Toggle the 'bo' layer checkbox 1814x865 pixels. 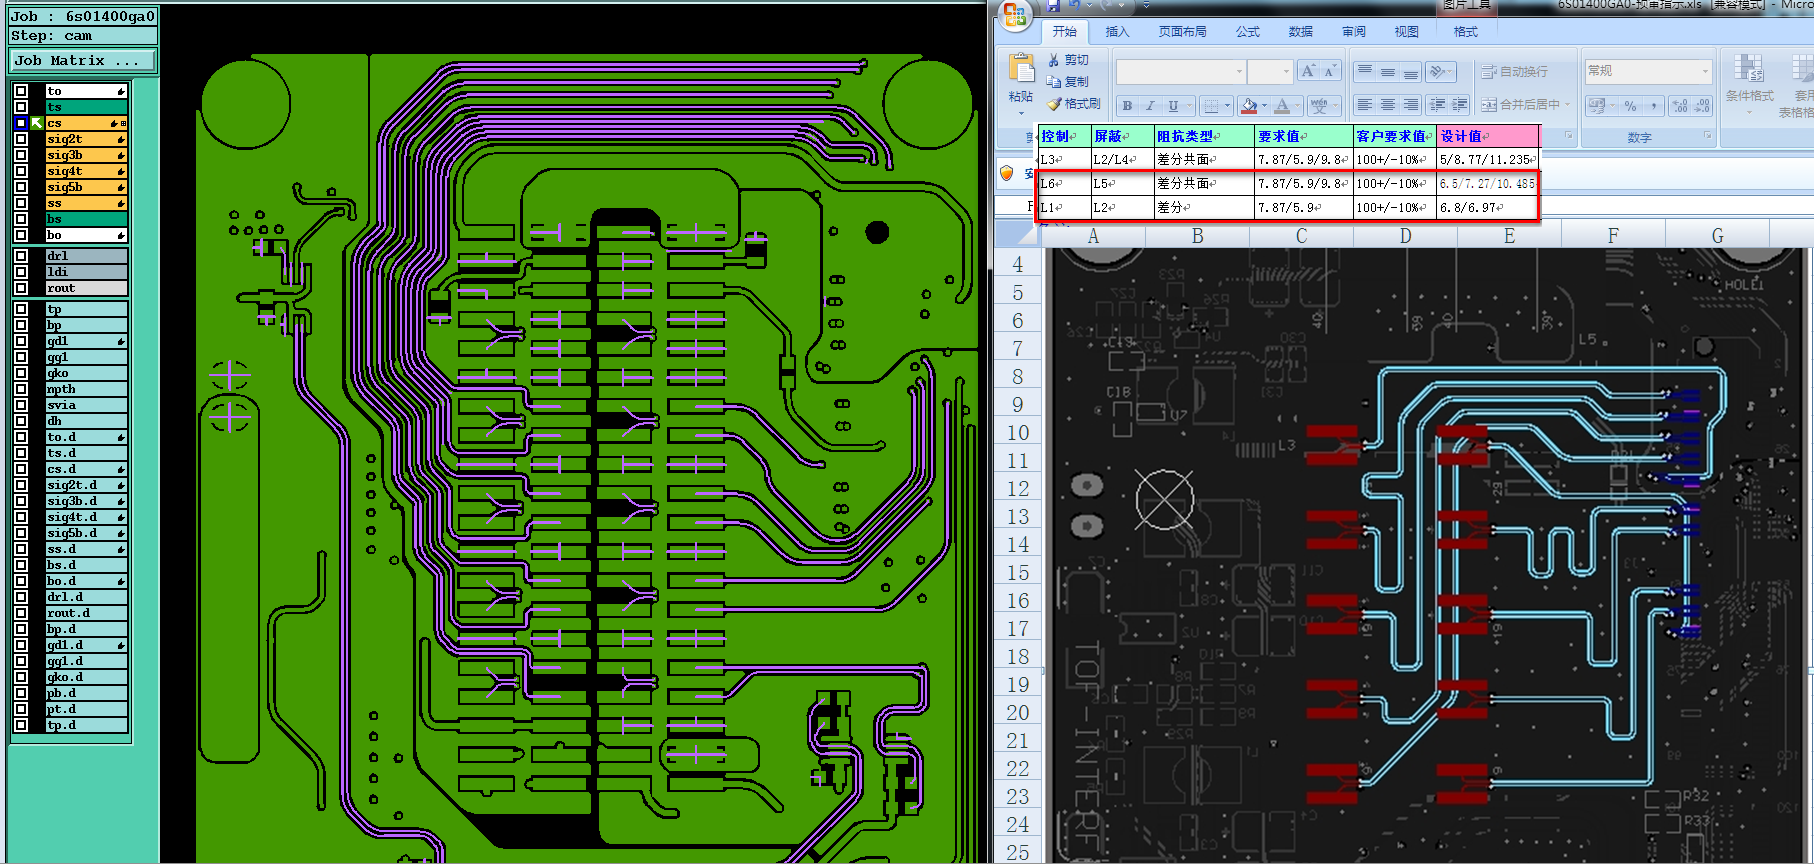click(21, 235)
